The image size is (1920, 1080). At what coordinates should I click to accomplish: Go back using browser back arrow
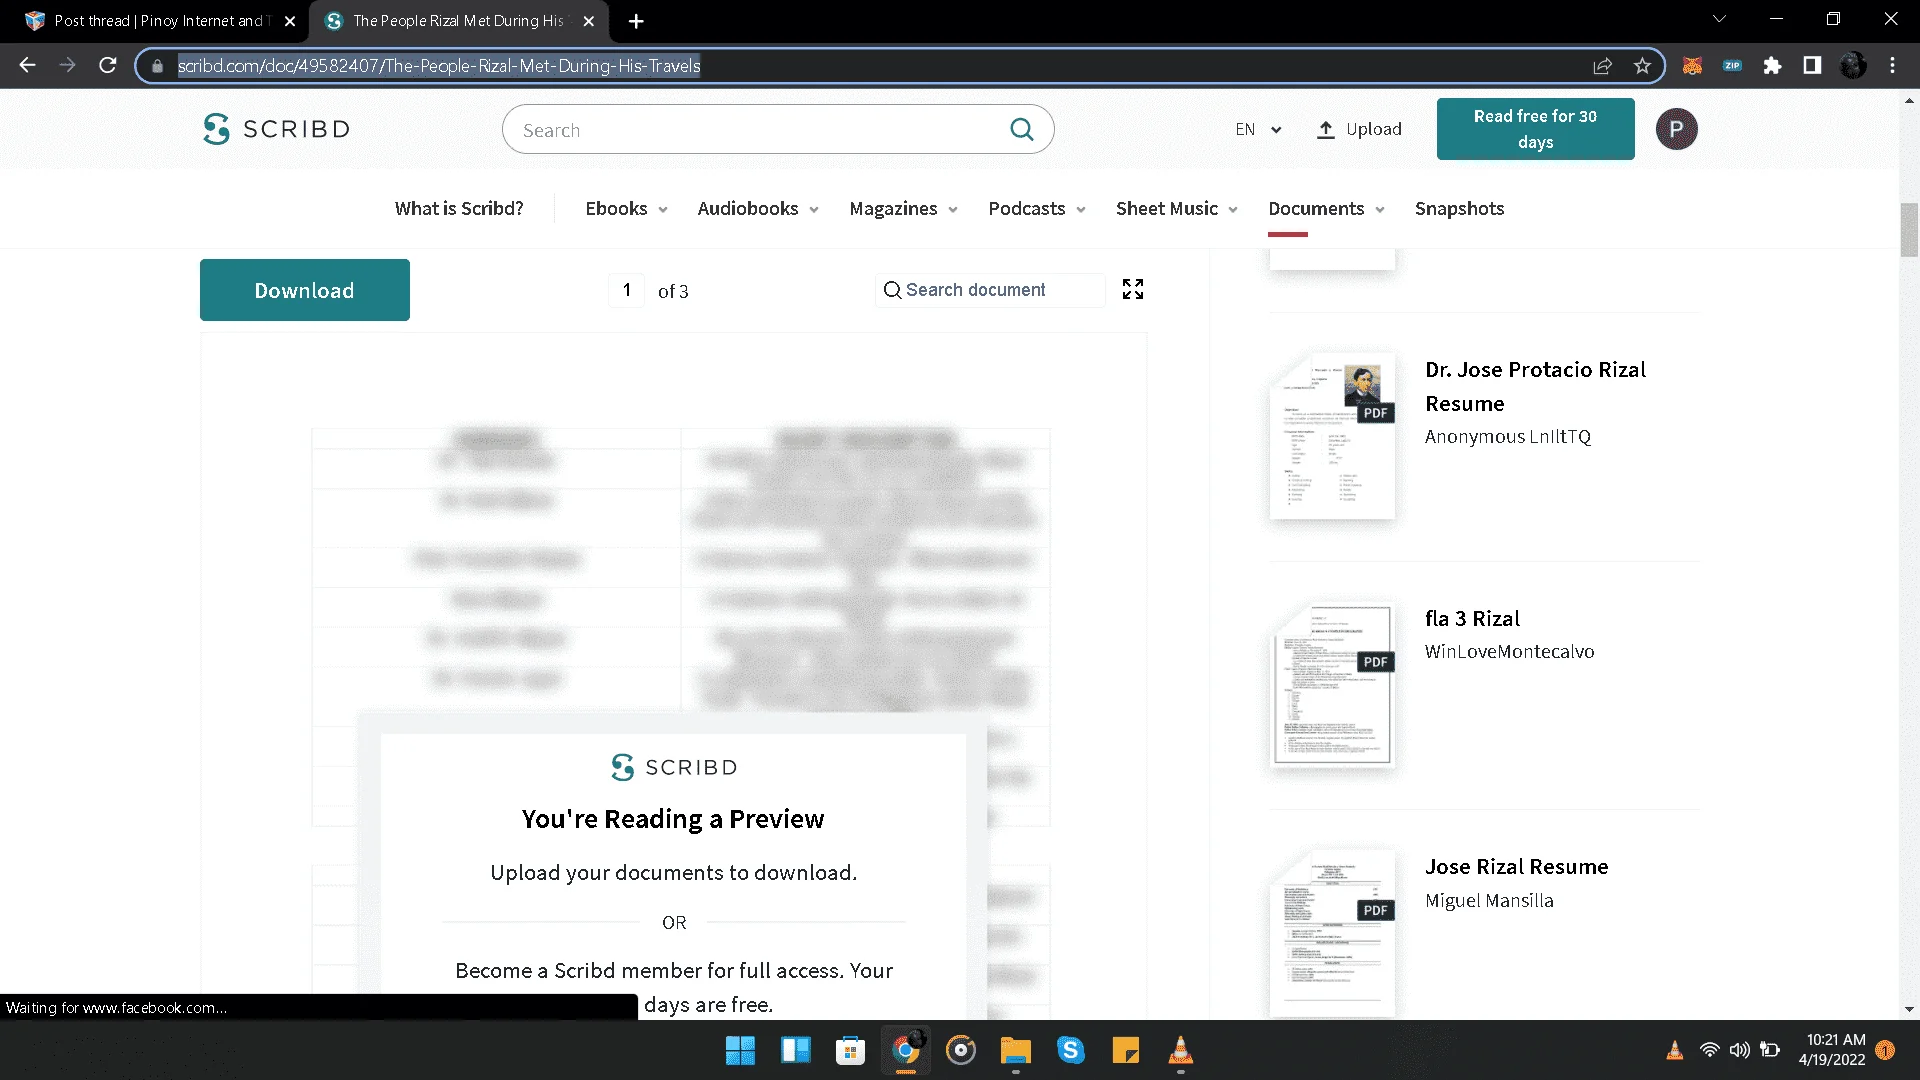click(x=27, y=66)
